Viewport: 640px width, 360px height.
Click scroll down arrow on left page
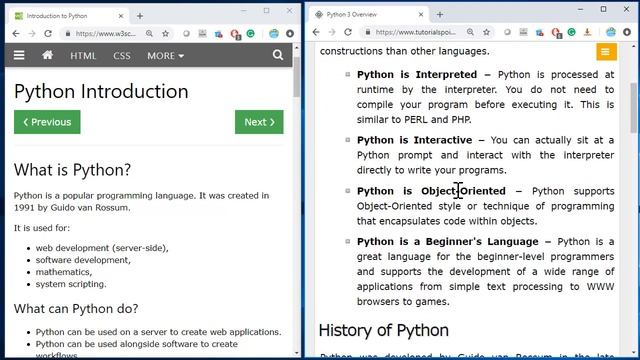(297, 353)
